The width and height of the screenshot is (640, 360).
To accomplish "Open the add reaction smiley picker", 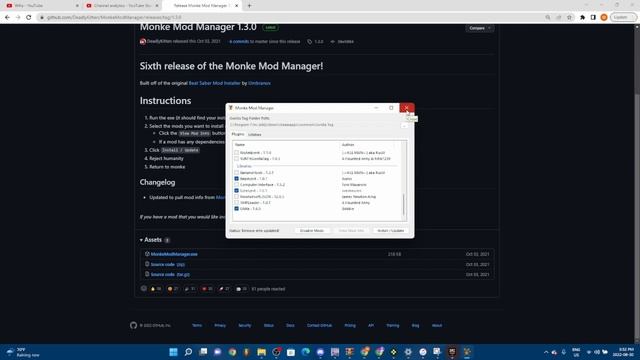I will (144, 289).
